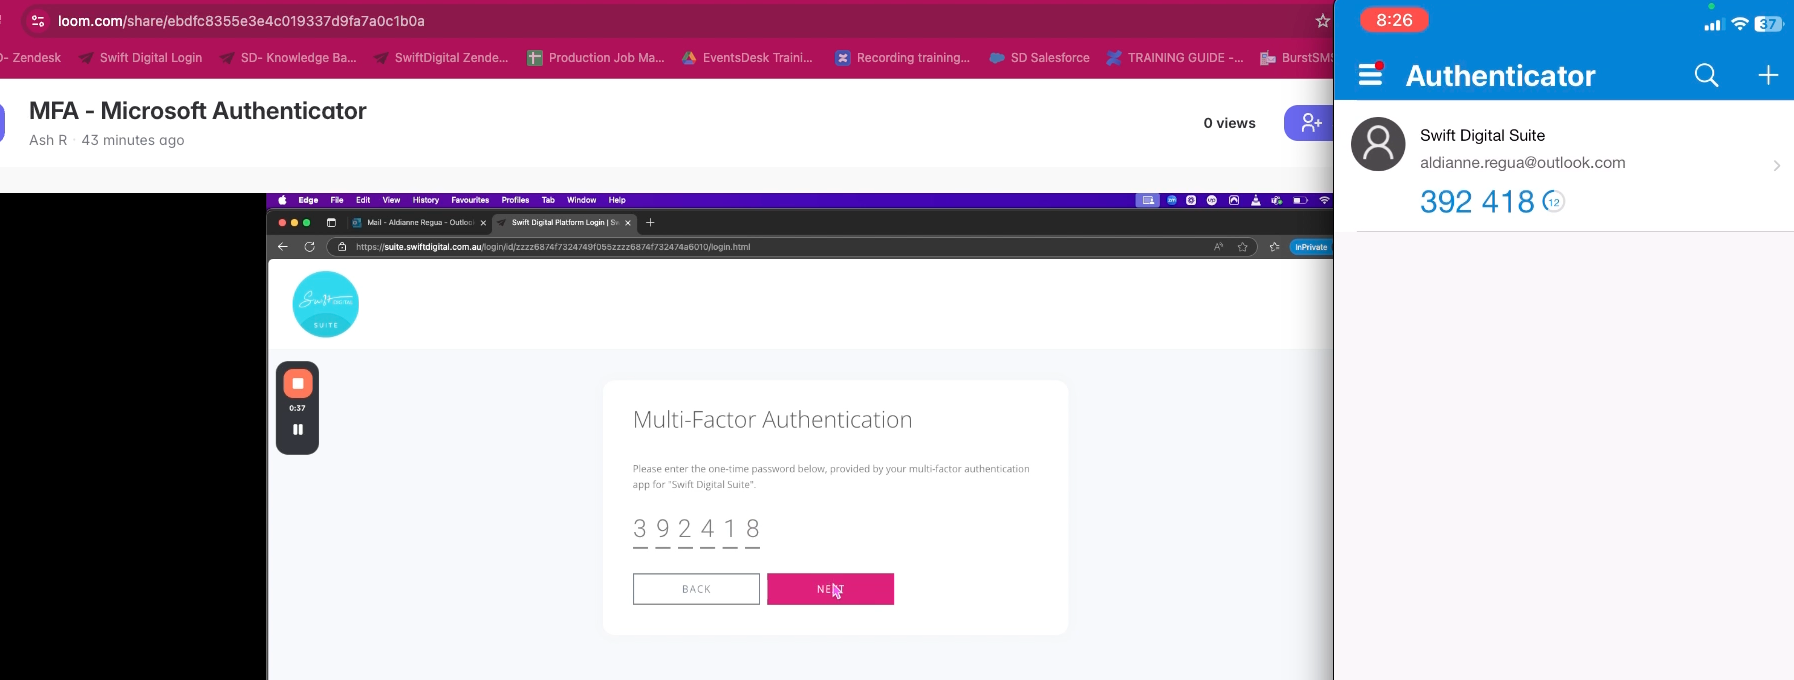This screenshot has width=1794, height=680.
Task: Open the Edge favourites list icon
Action: (1274, 247)
